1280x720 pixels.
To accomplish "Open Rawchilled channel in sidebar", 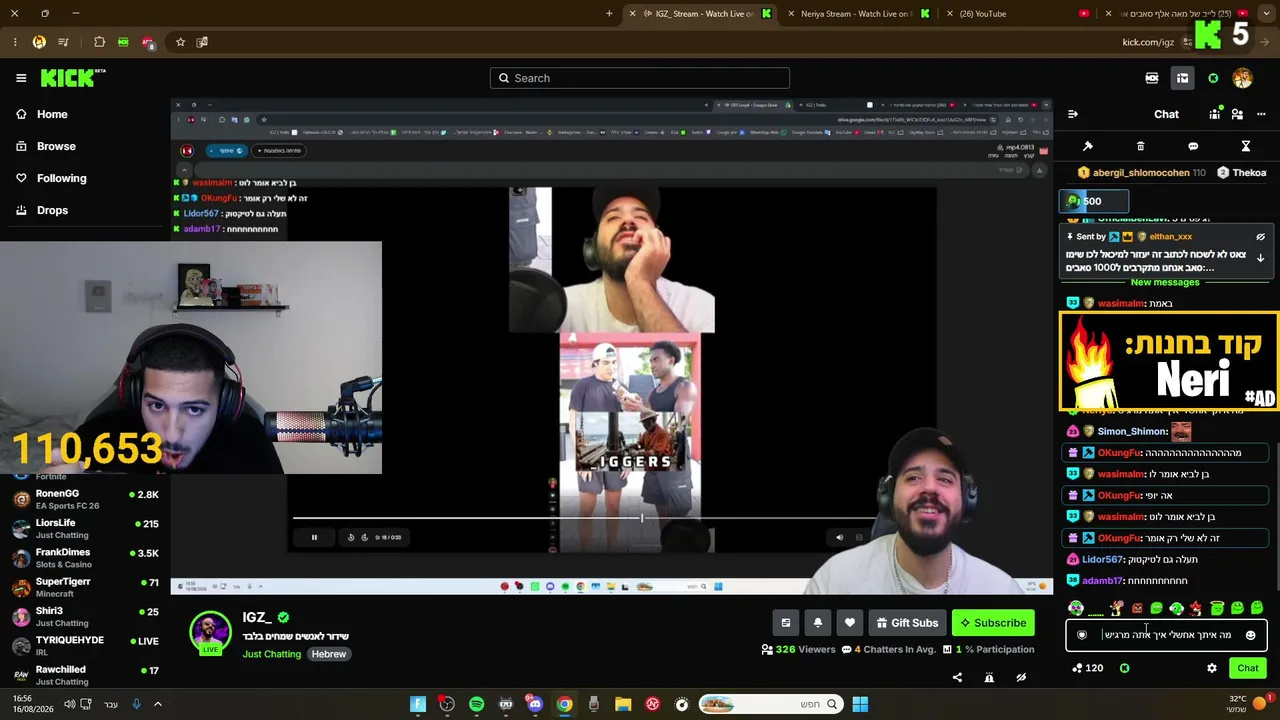I will [x=85, y=675].
